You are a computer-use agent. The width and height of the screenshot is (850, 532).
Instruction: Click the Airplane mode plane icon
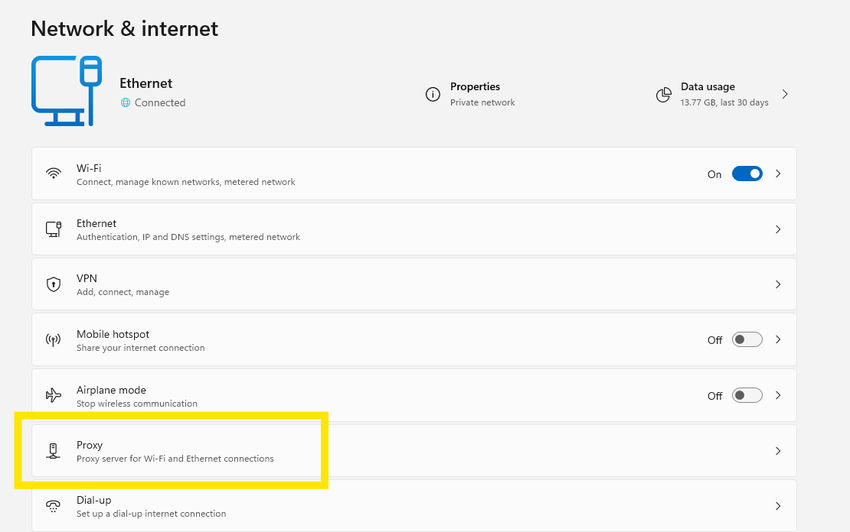click(53, 395)
